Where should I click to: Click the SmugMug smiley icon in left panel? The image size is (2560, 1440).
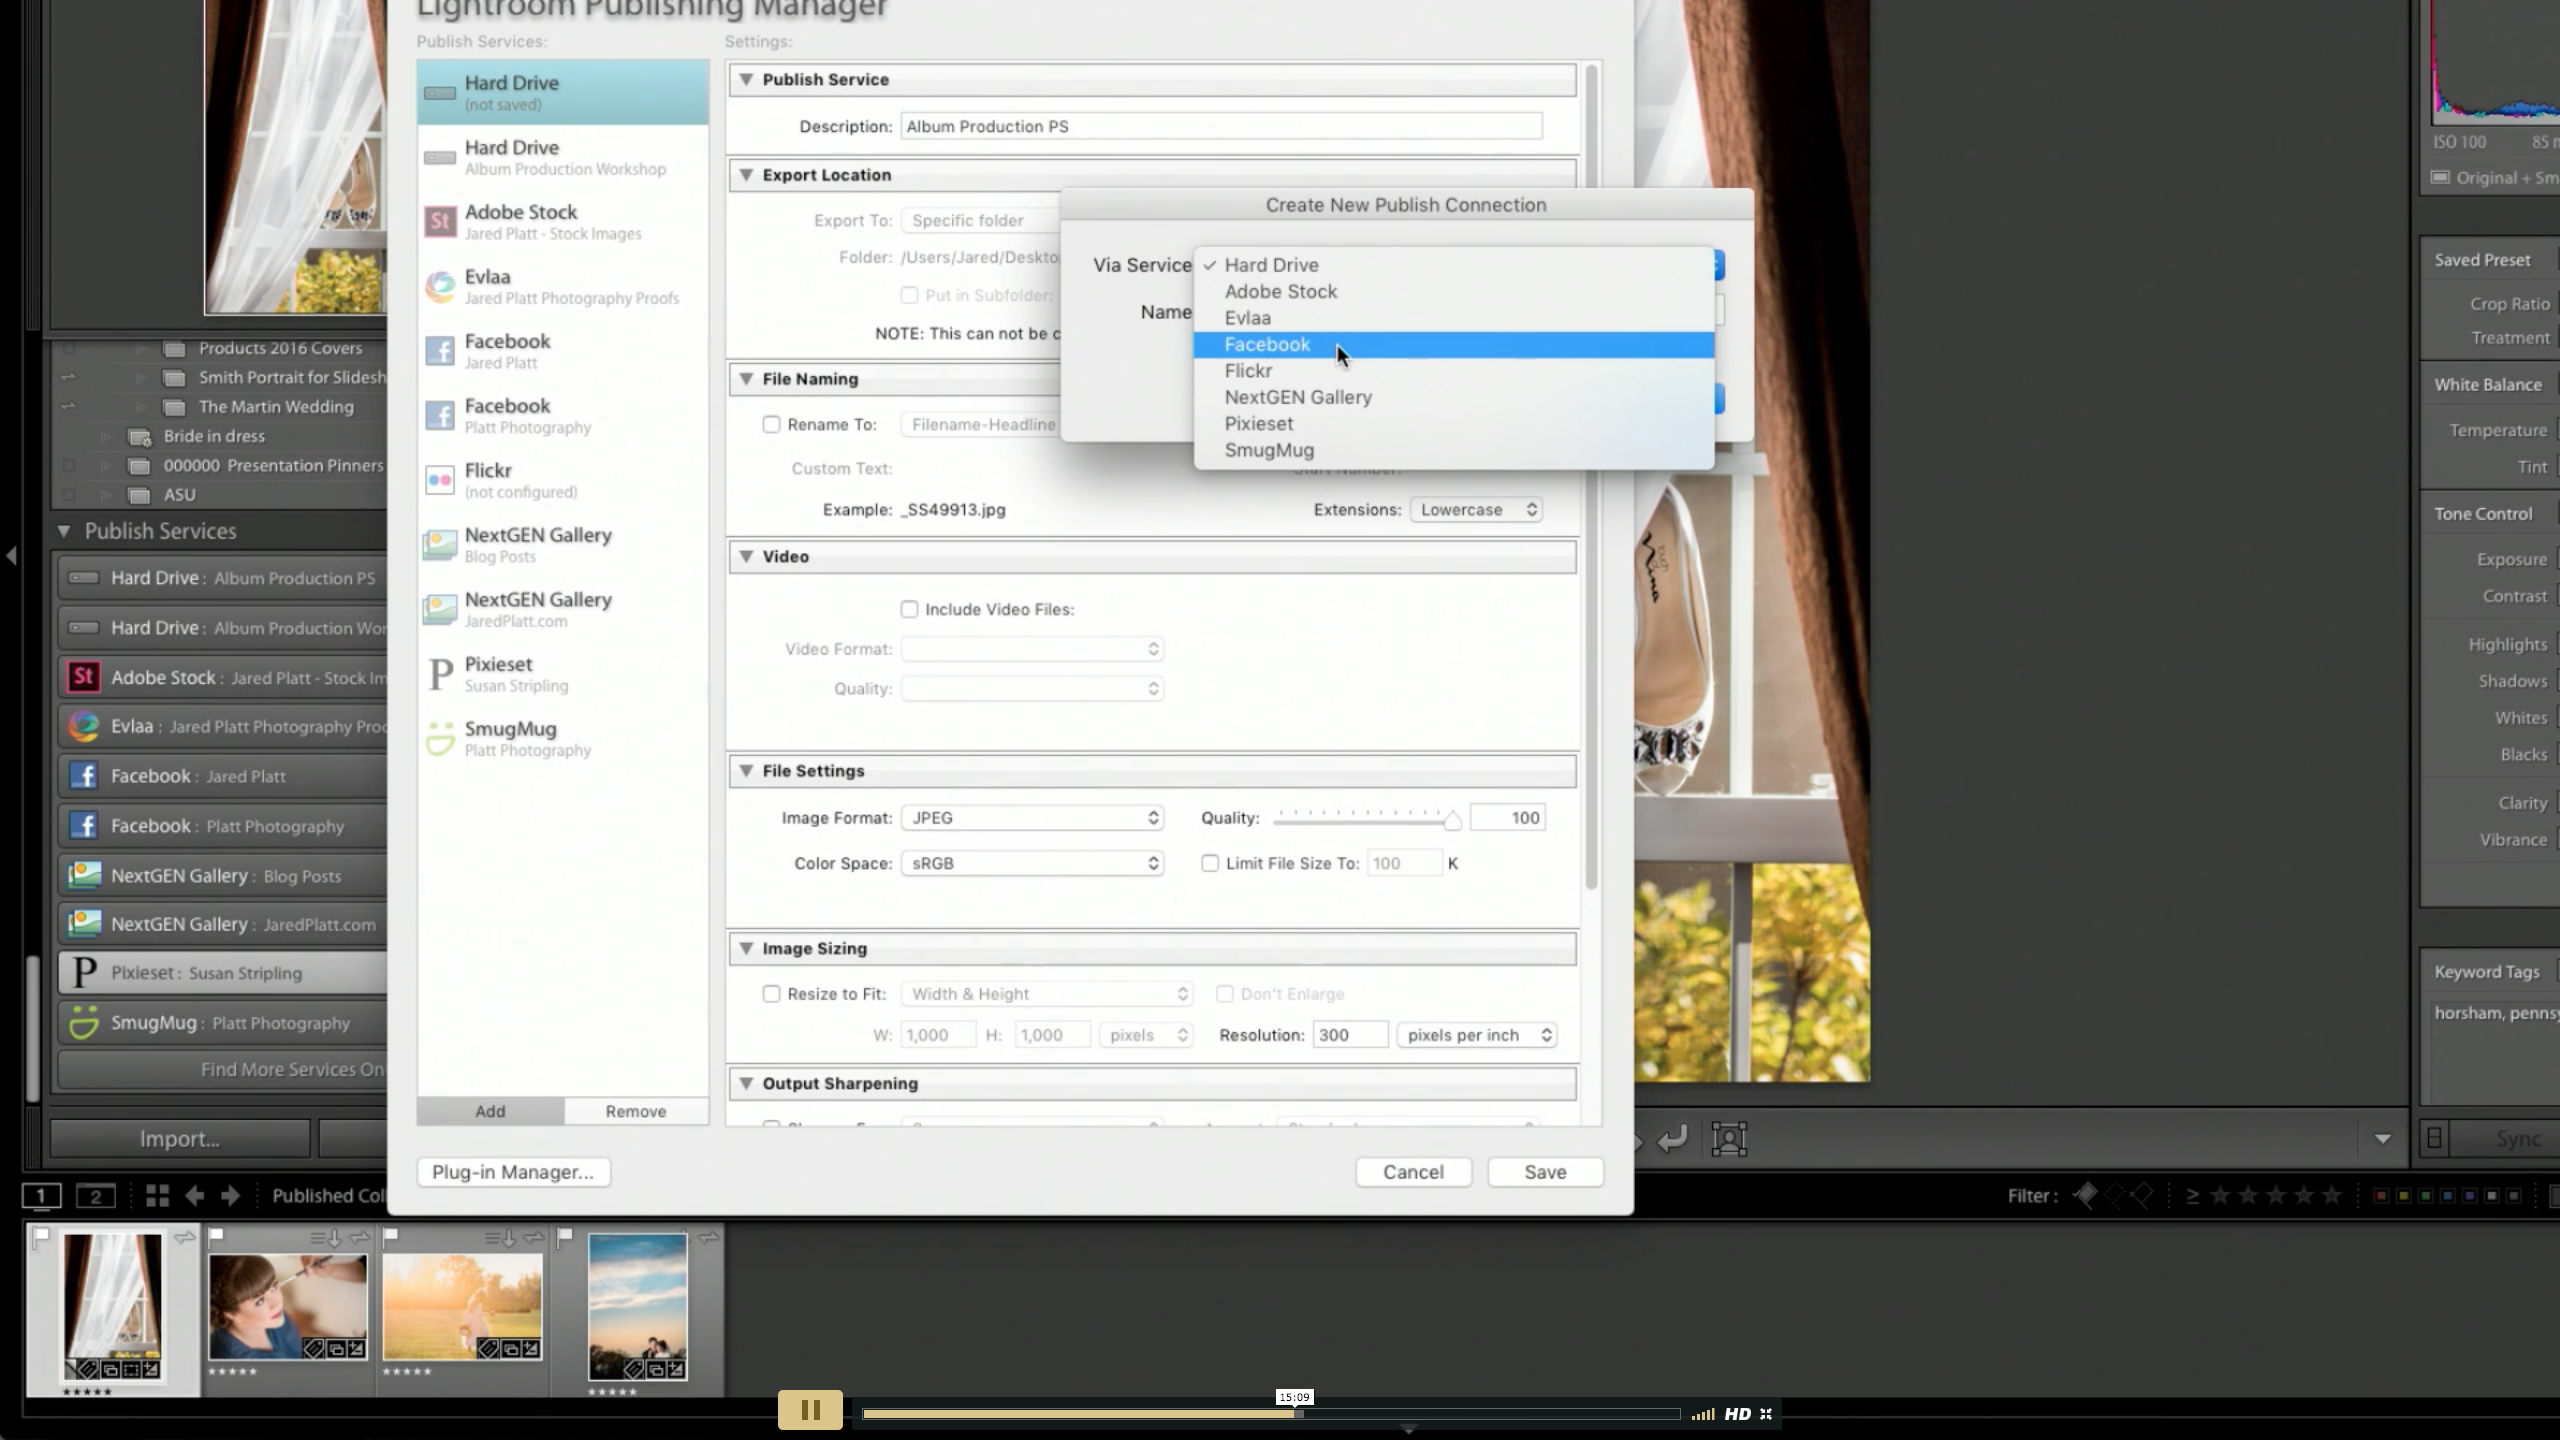click(84, 1022)
